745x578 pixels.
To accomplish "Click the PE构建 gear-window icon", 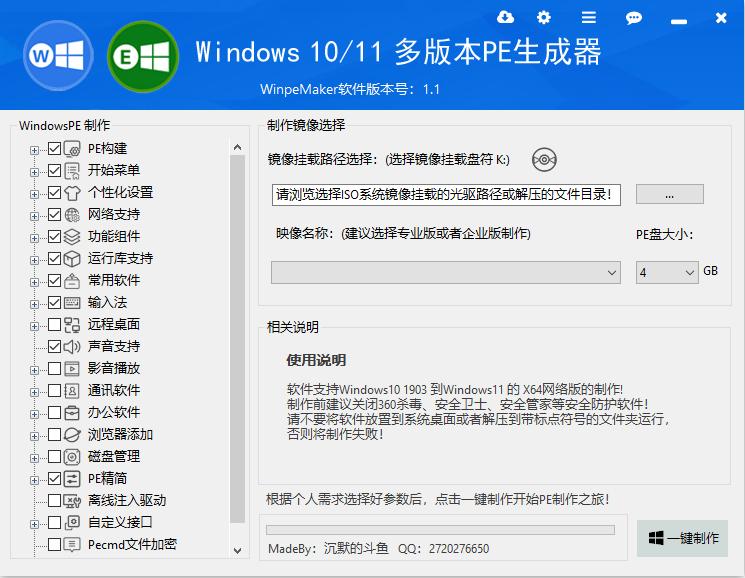I will (x=72, y=149).
